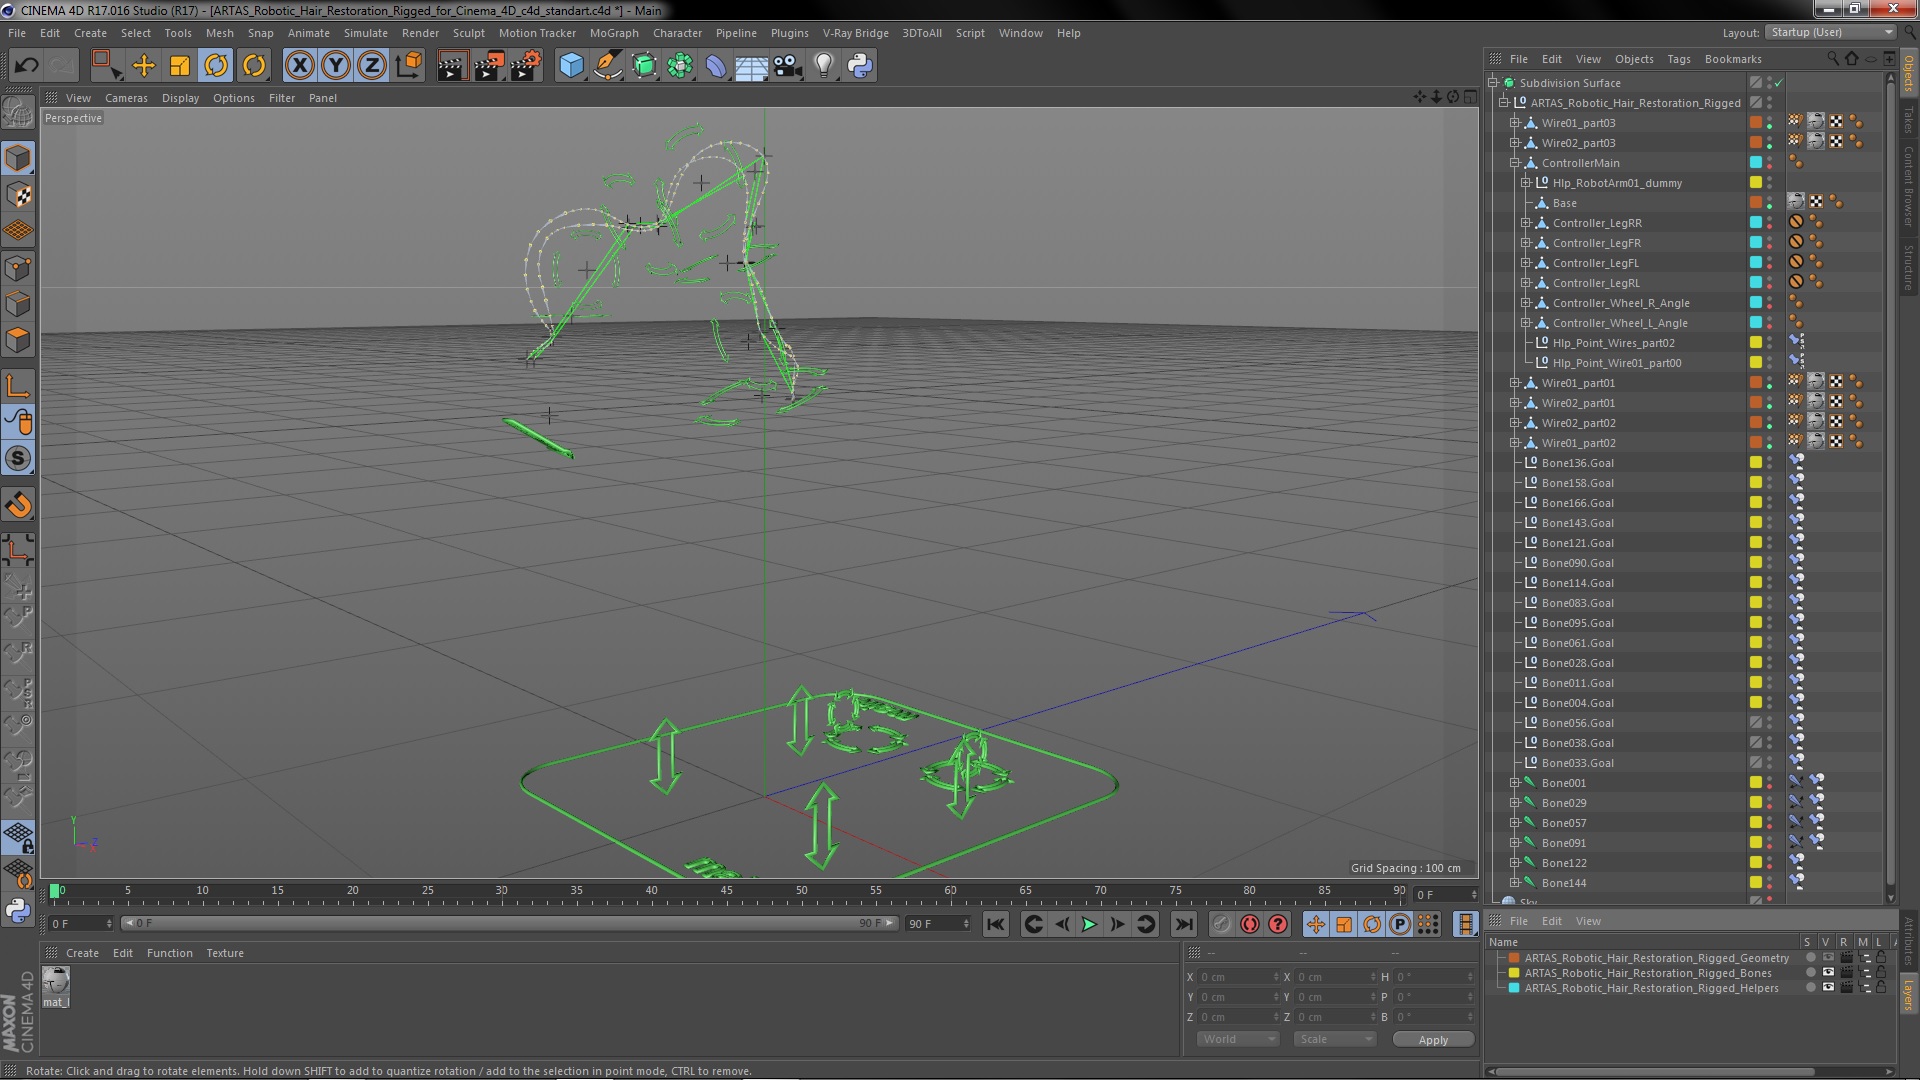Enable texture mode in left toolbar
Screen dimensions: 1920x1080
[18, 195]
